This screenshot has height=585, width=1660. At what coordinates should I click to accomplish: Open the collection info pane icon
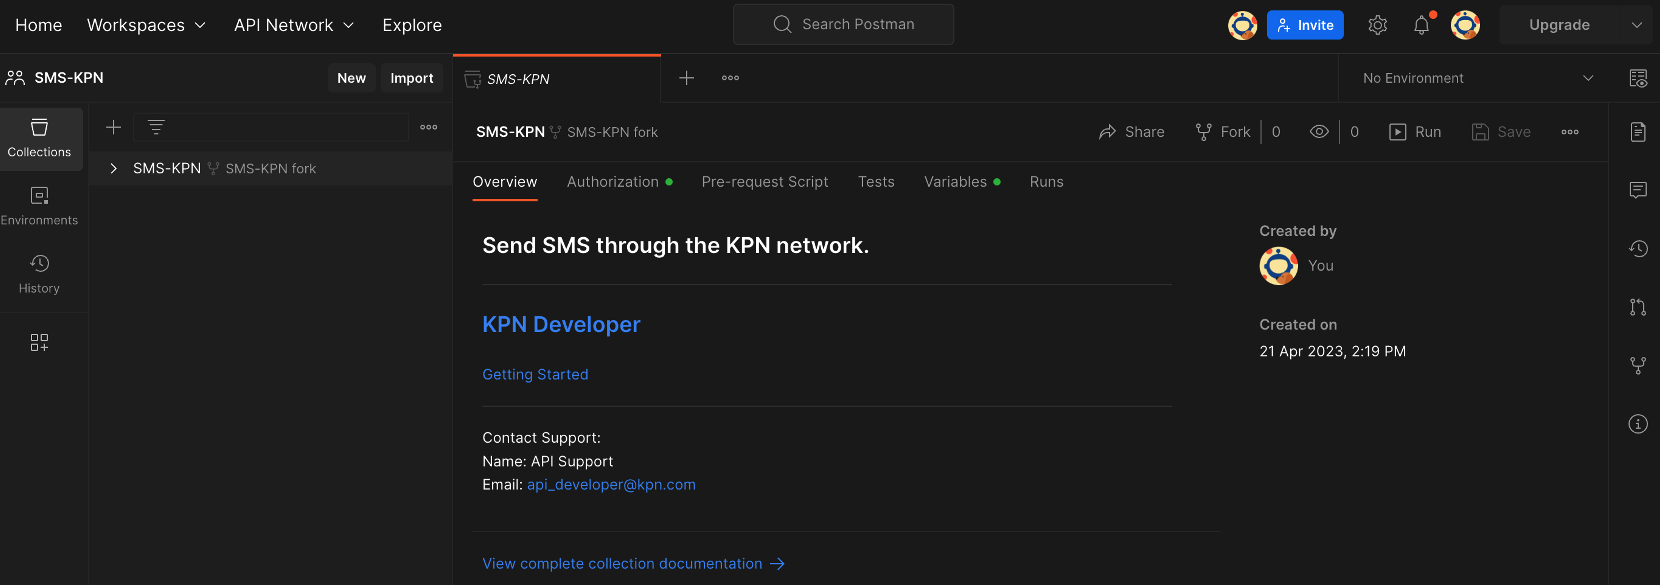pyautogui.click(x=1638, y=424)
